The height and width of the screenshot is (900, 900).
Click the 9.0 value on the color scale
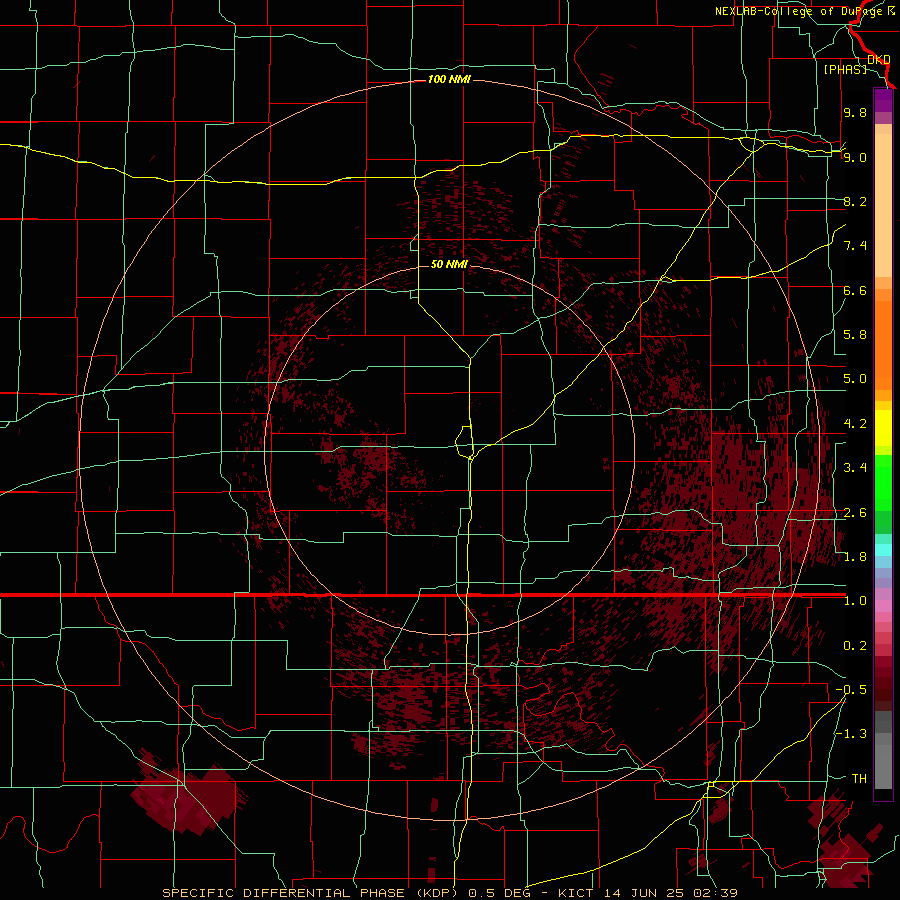pyautogui.click(x=855, y=157)
